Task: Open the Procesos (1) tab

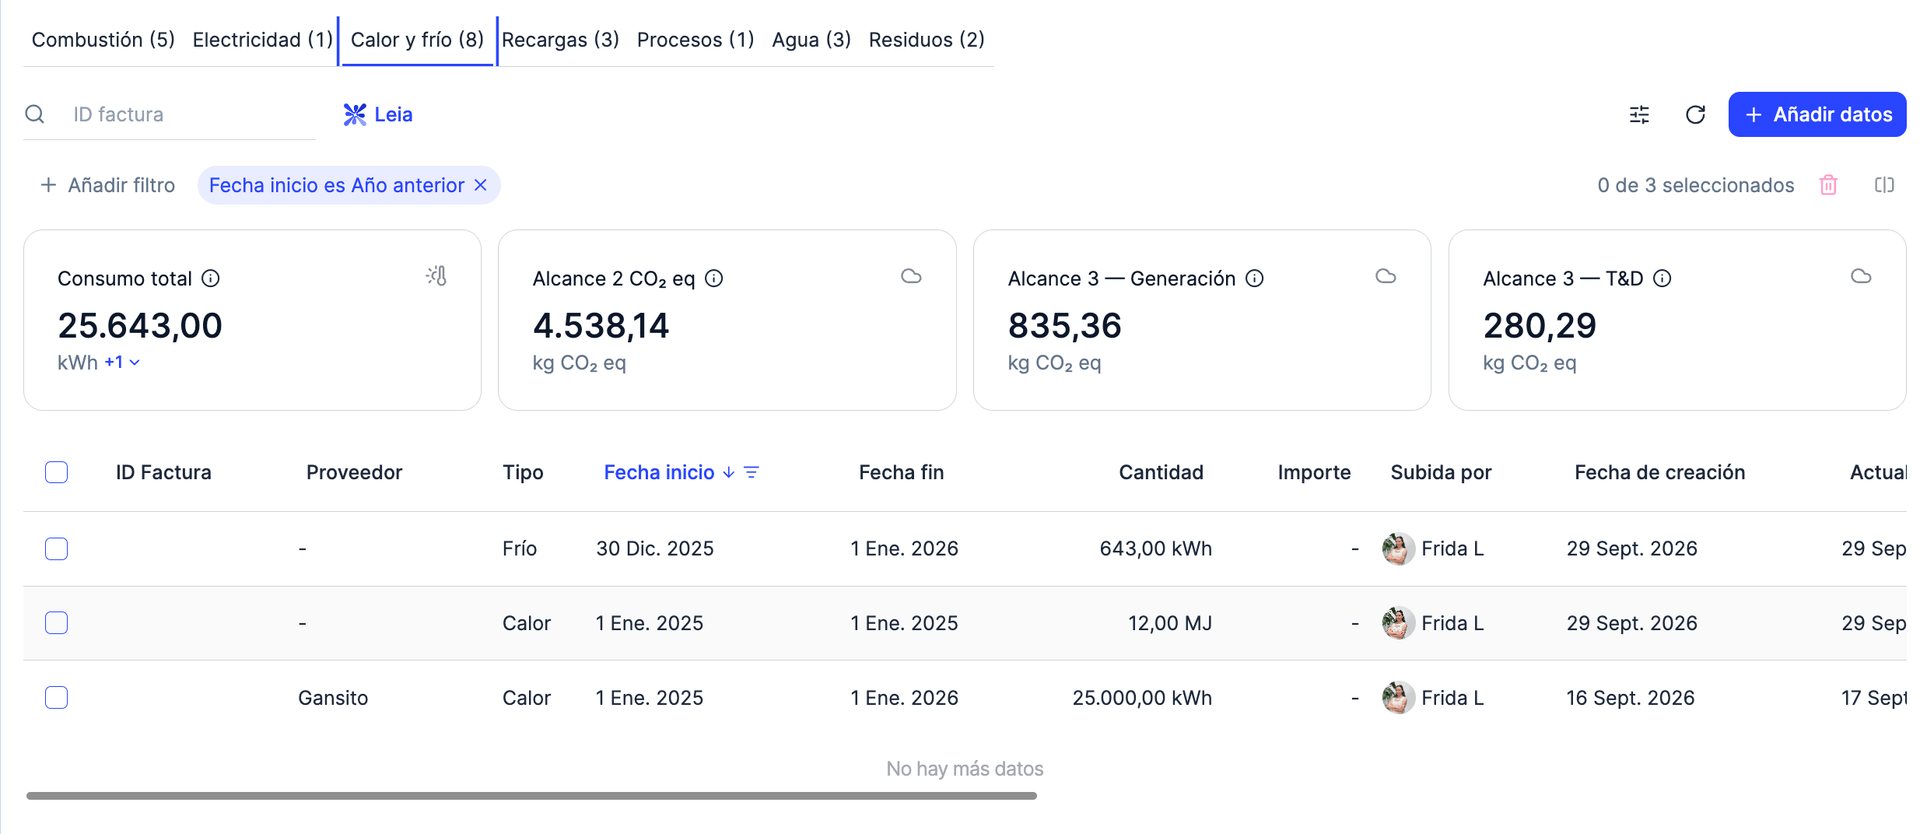Action: (695, 40)
